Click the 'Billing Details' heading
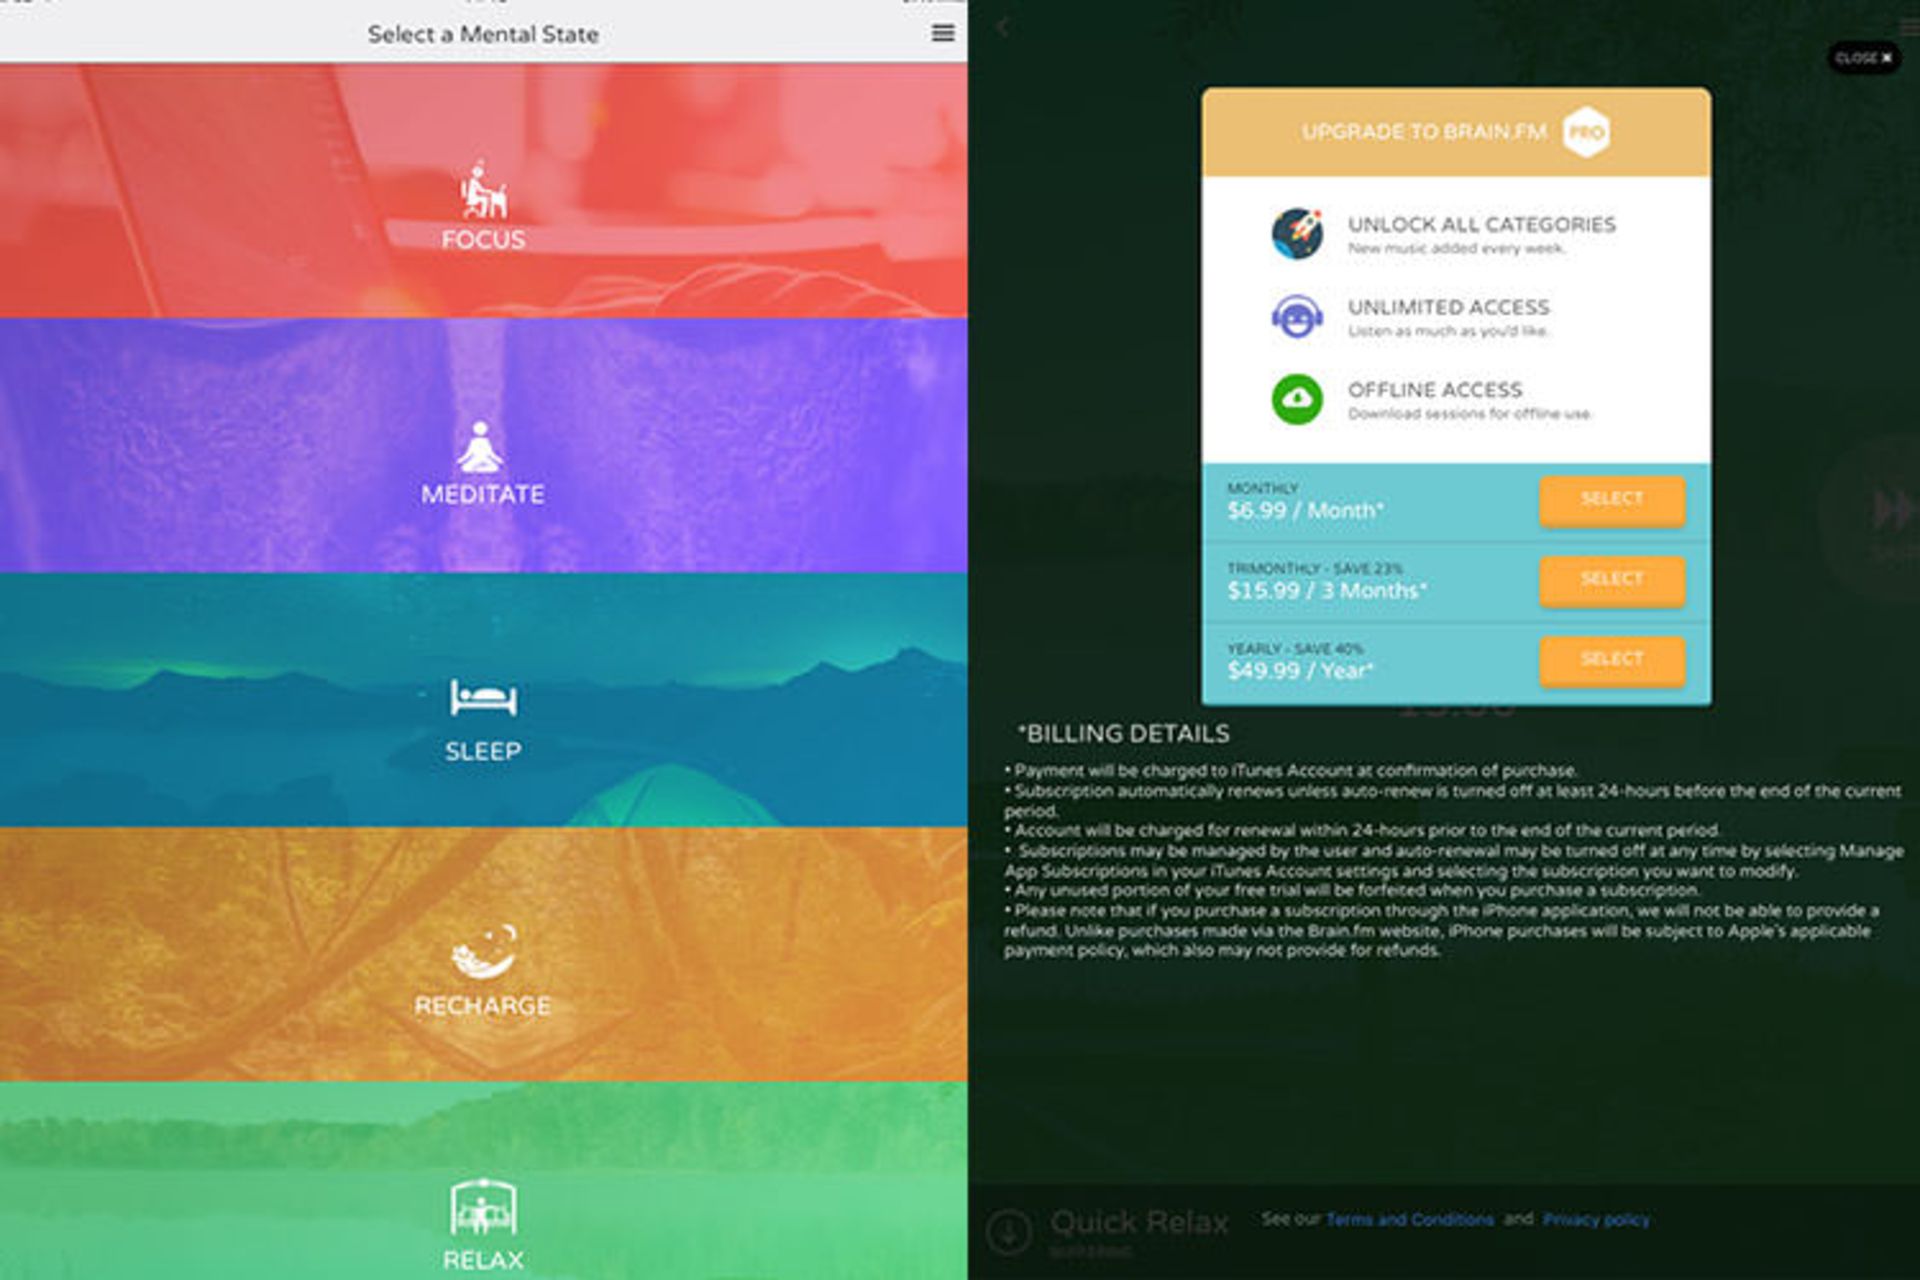The image size is (1920, 1280). [1124, 734]
